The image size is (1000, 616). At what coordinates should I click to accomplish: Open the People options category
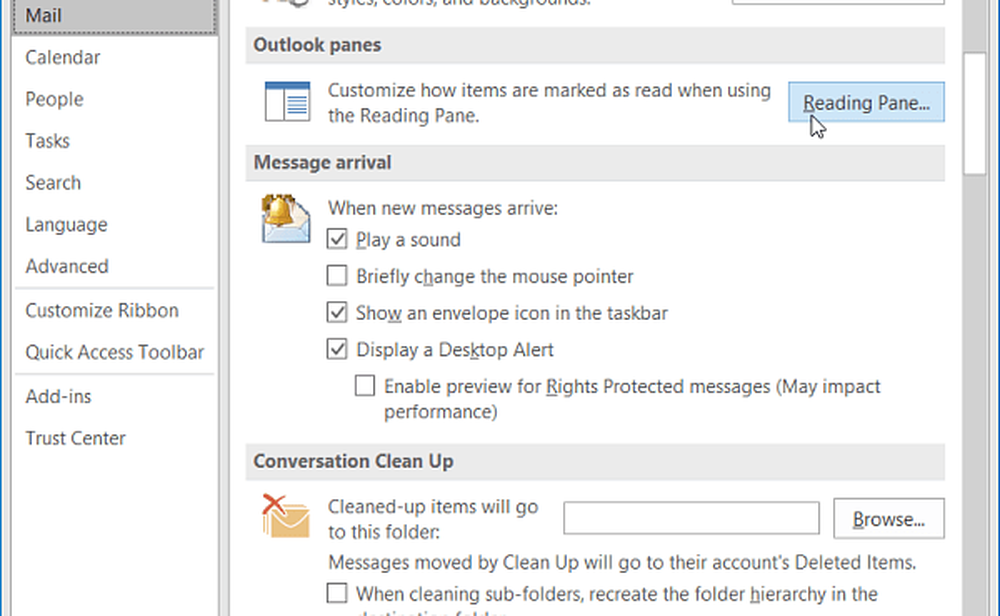pyautogui.click(x=54, y=100)
